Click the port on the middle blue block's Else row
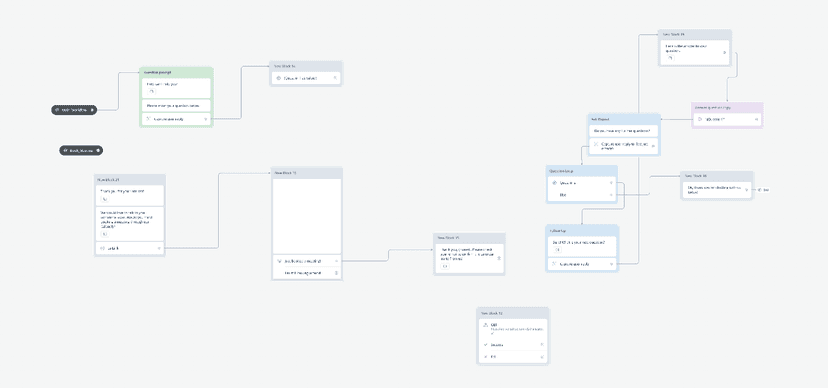This screenshot has height=388, width=828. click(x=611, y=195)
